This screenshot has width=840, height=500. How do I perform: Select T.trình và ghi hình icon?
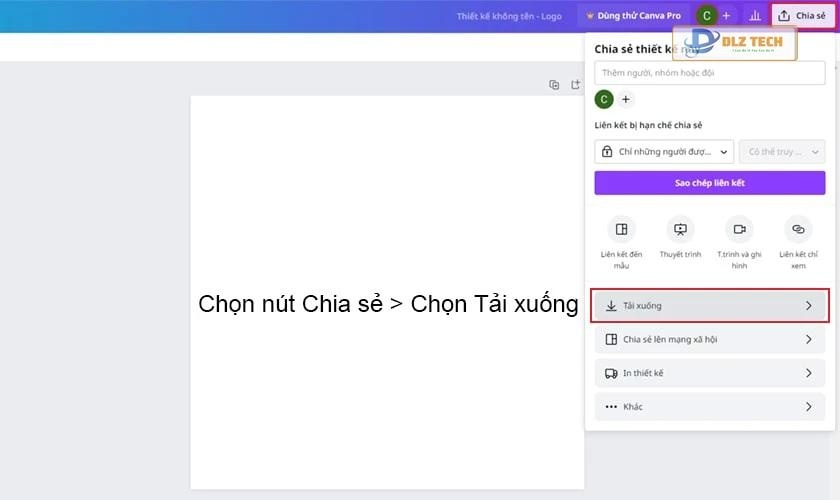(x=739, y=230)
